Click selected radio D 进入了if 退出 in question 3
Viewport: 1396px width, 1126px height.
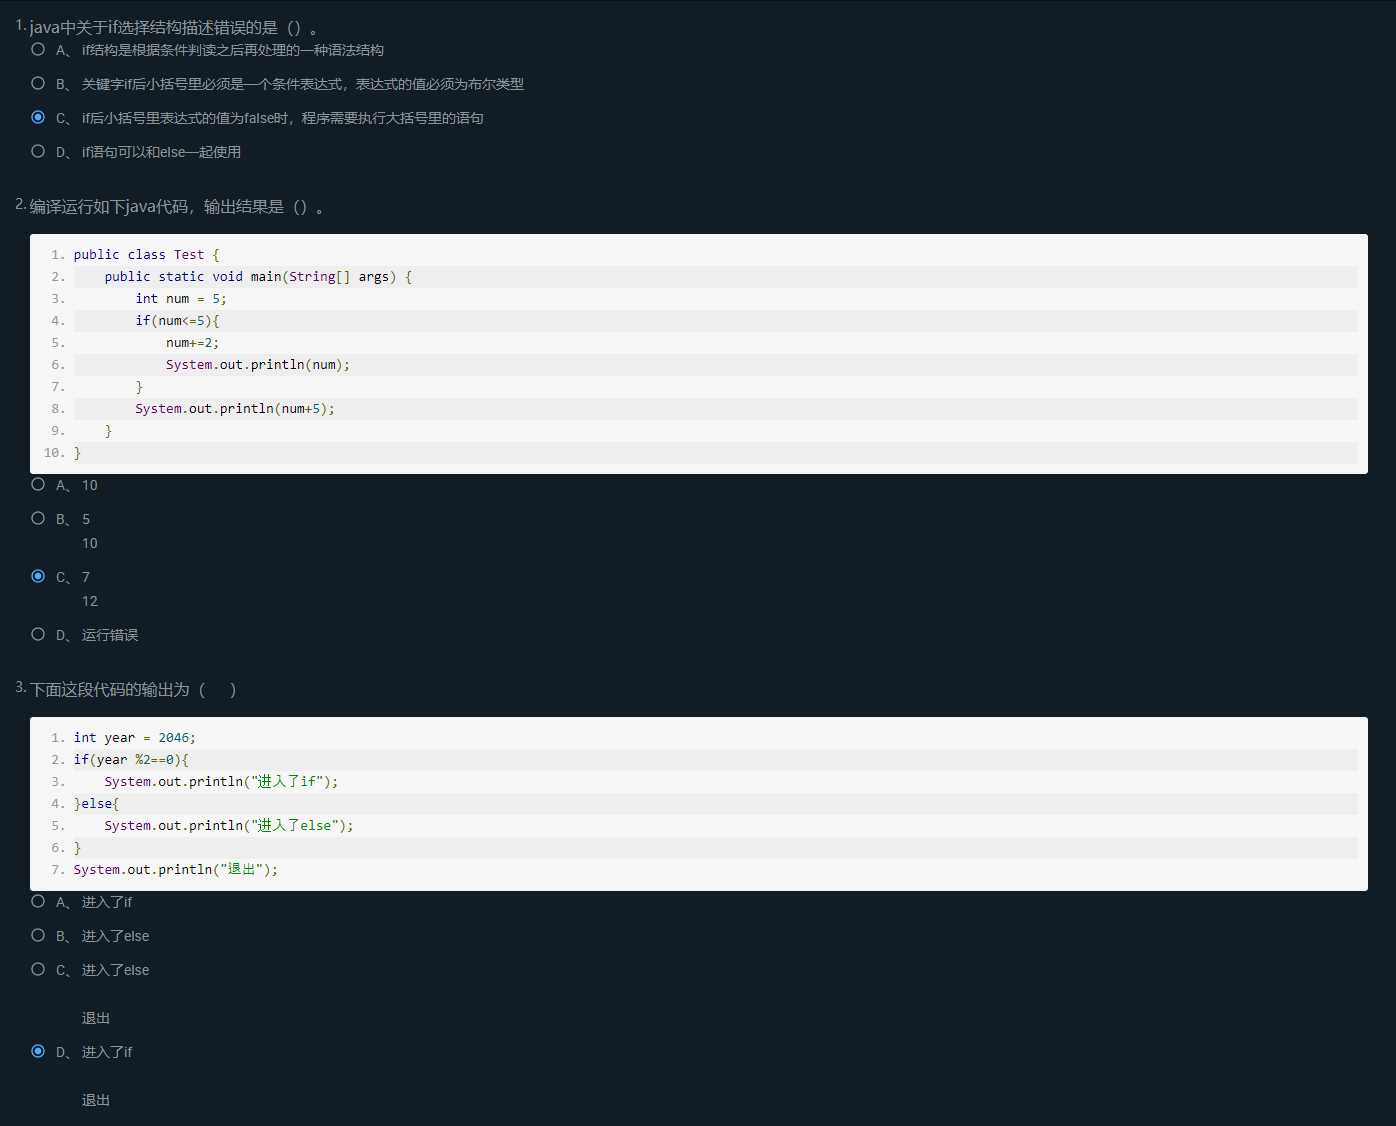pyautogui.click(x=38, y=1051)
